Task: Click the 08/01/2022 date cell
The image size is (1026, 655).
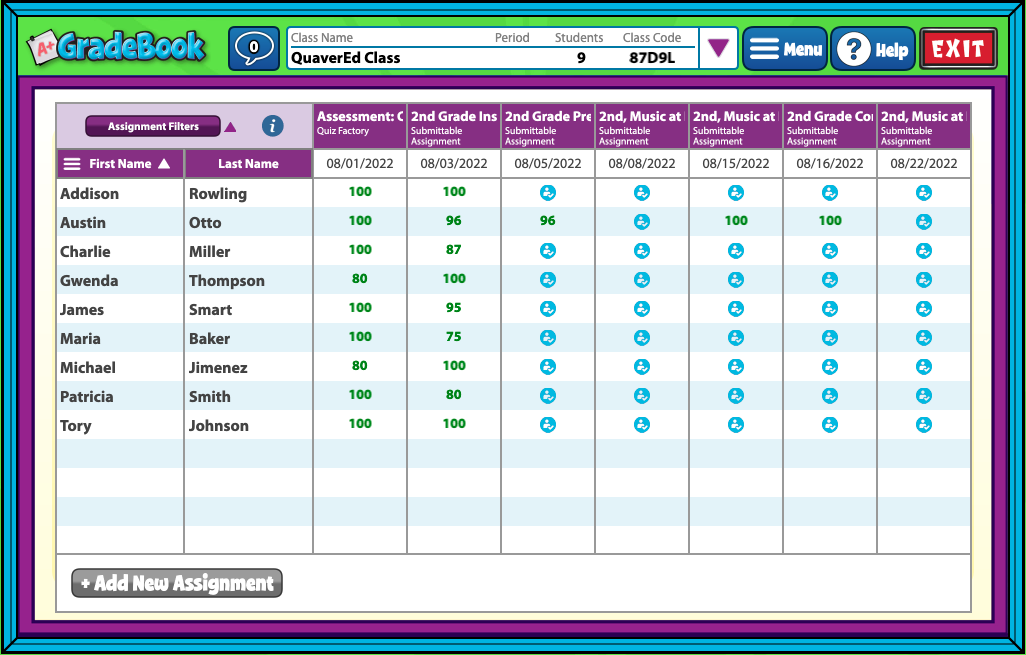Action: click(x=360, y=164)
